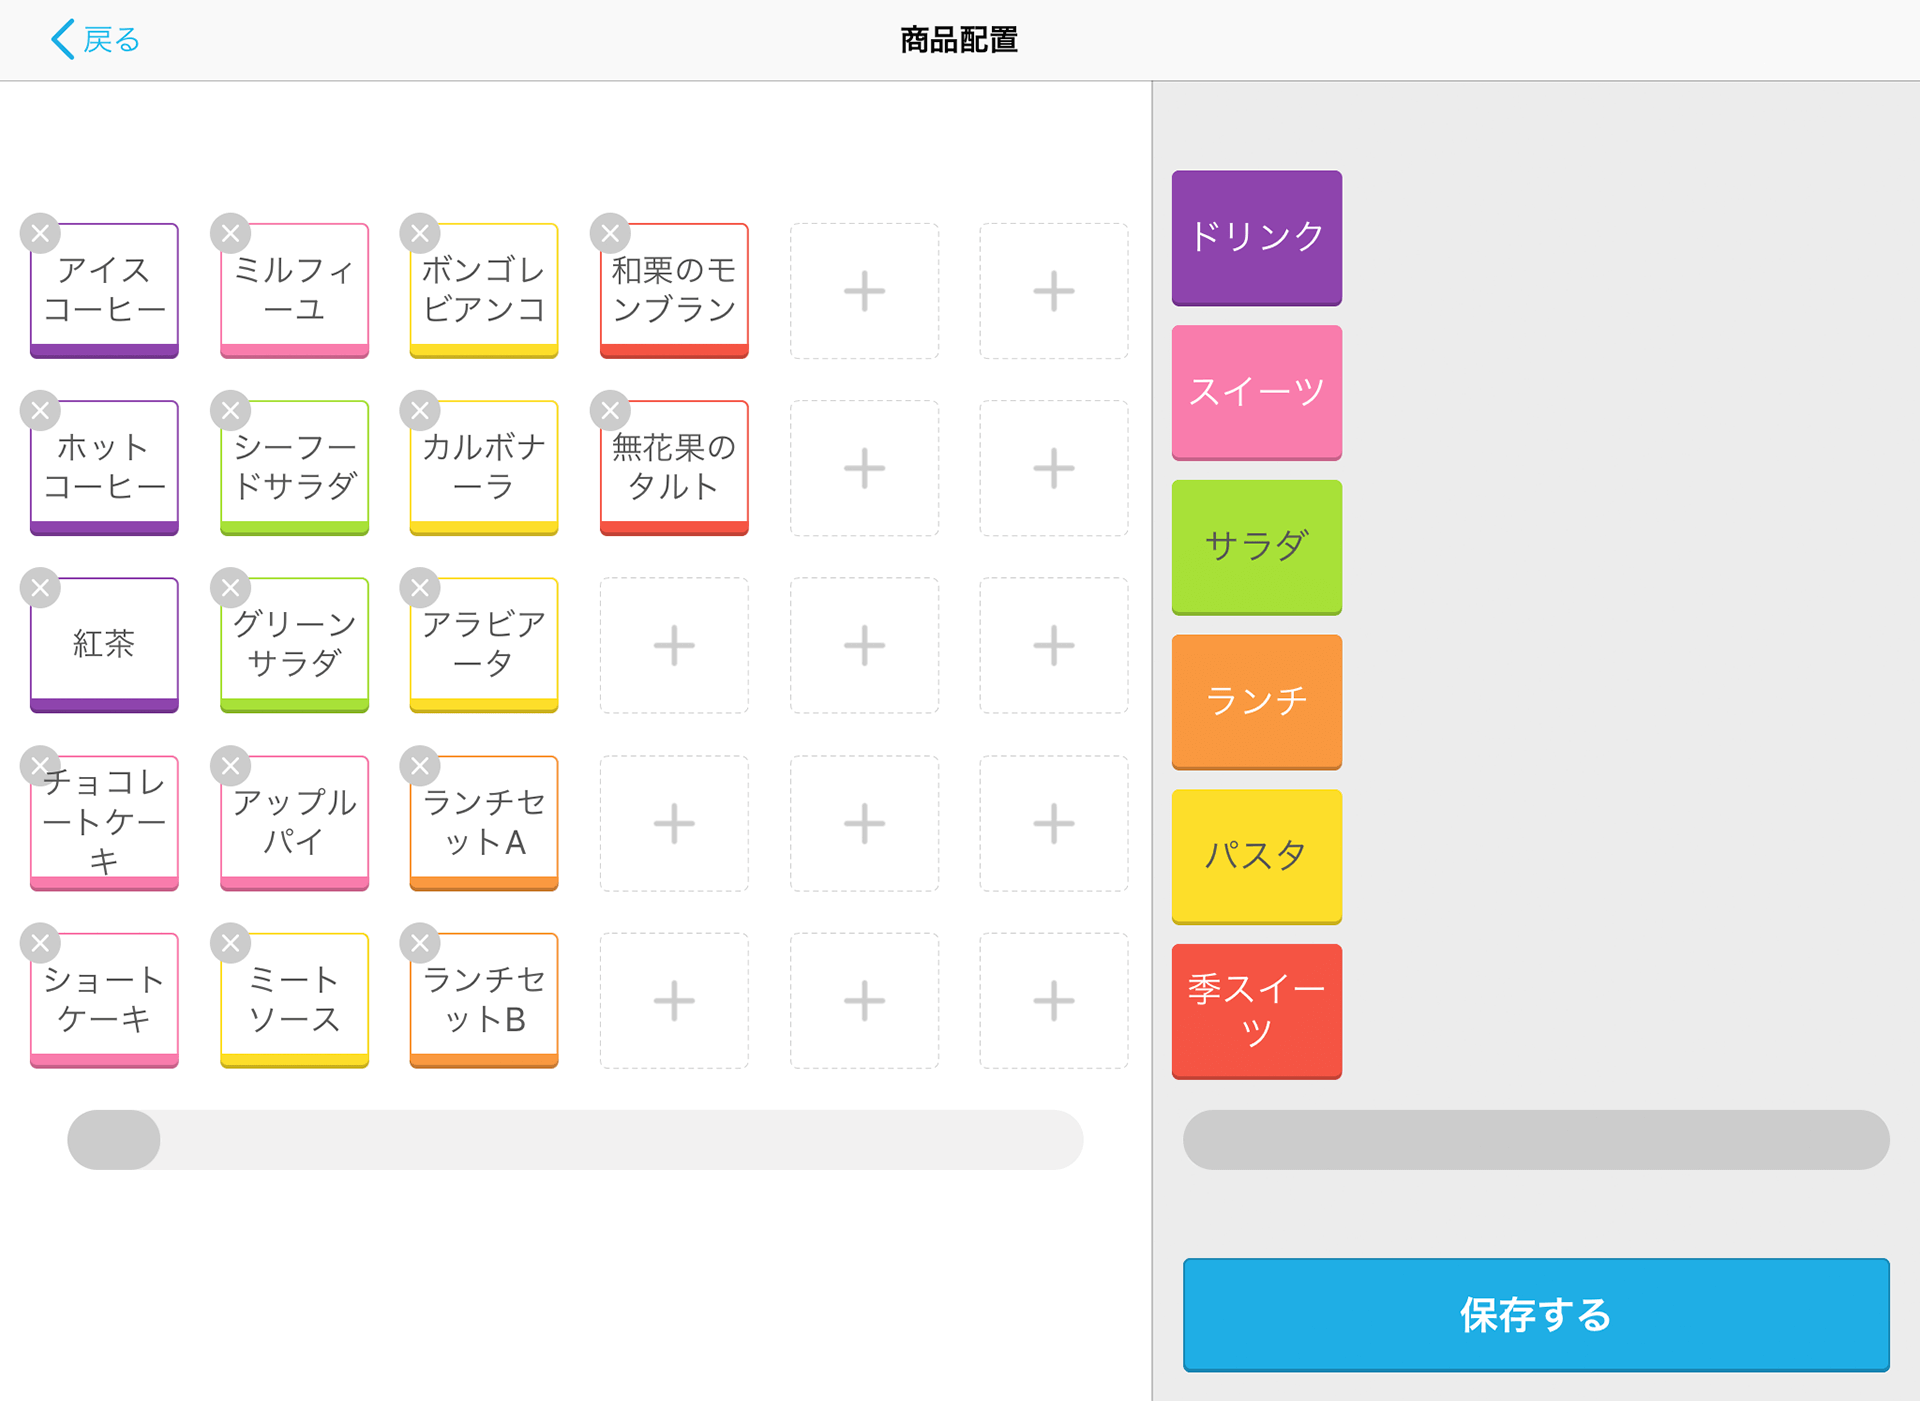
Task: Remove シーフードサラダ with its X icon
Action: pyautogui.click(x=230, y=411)
